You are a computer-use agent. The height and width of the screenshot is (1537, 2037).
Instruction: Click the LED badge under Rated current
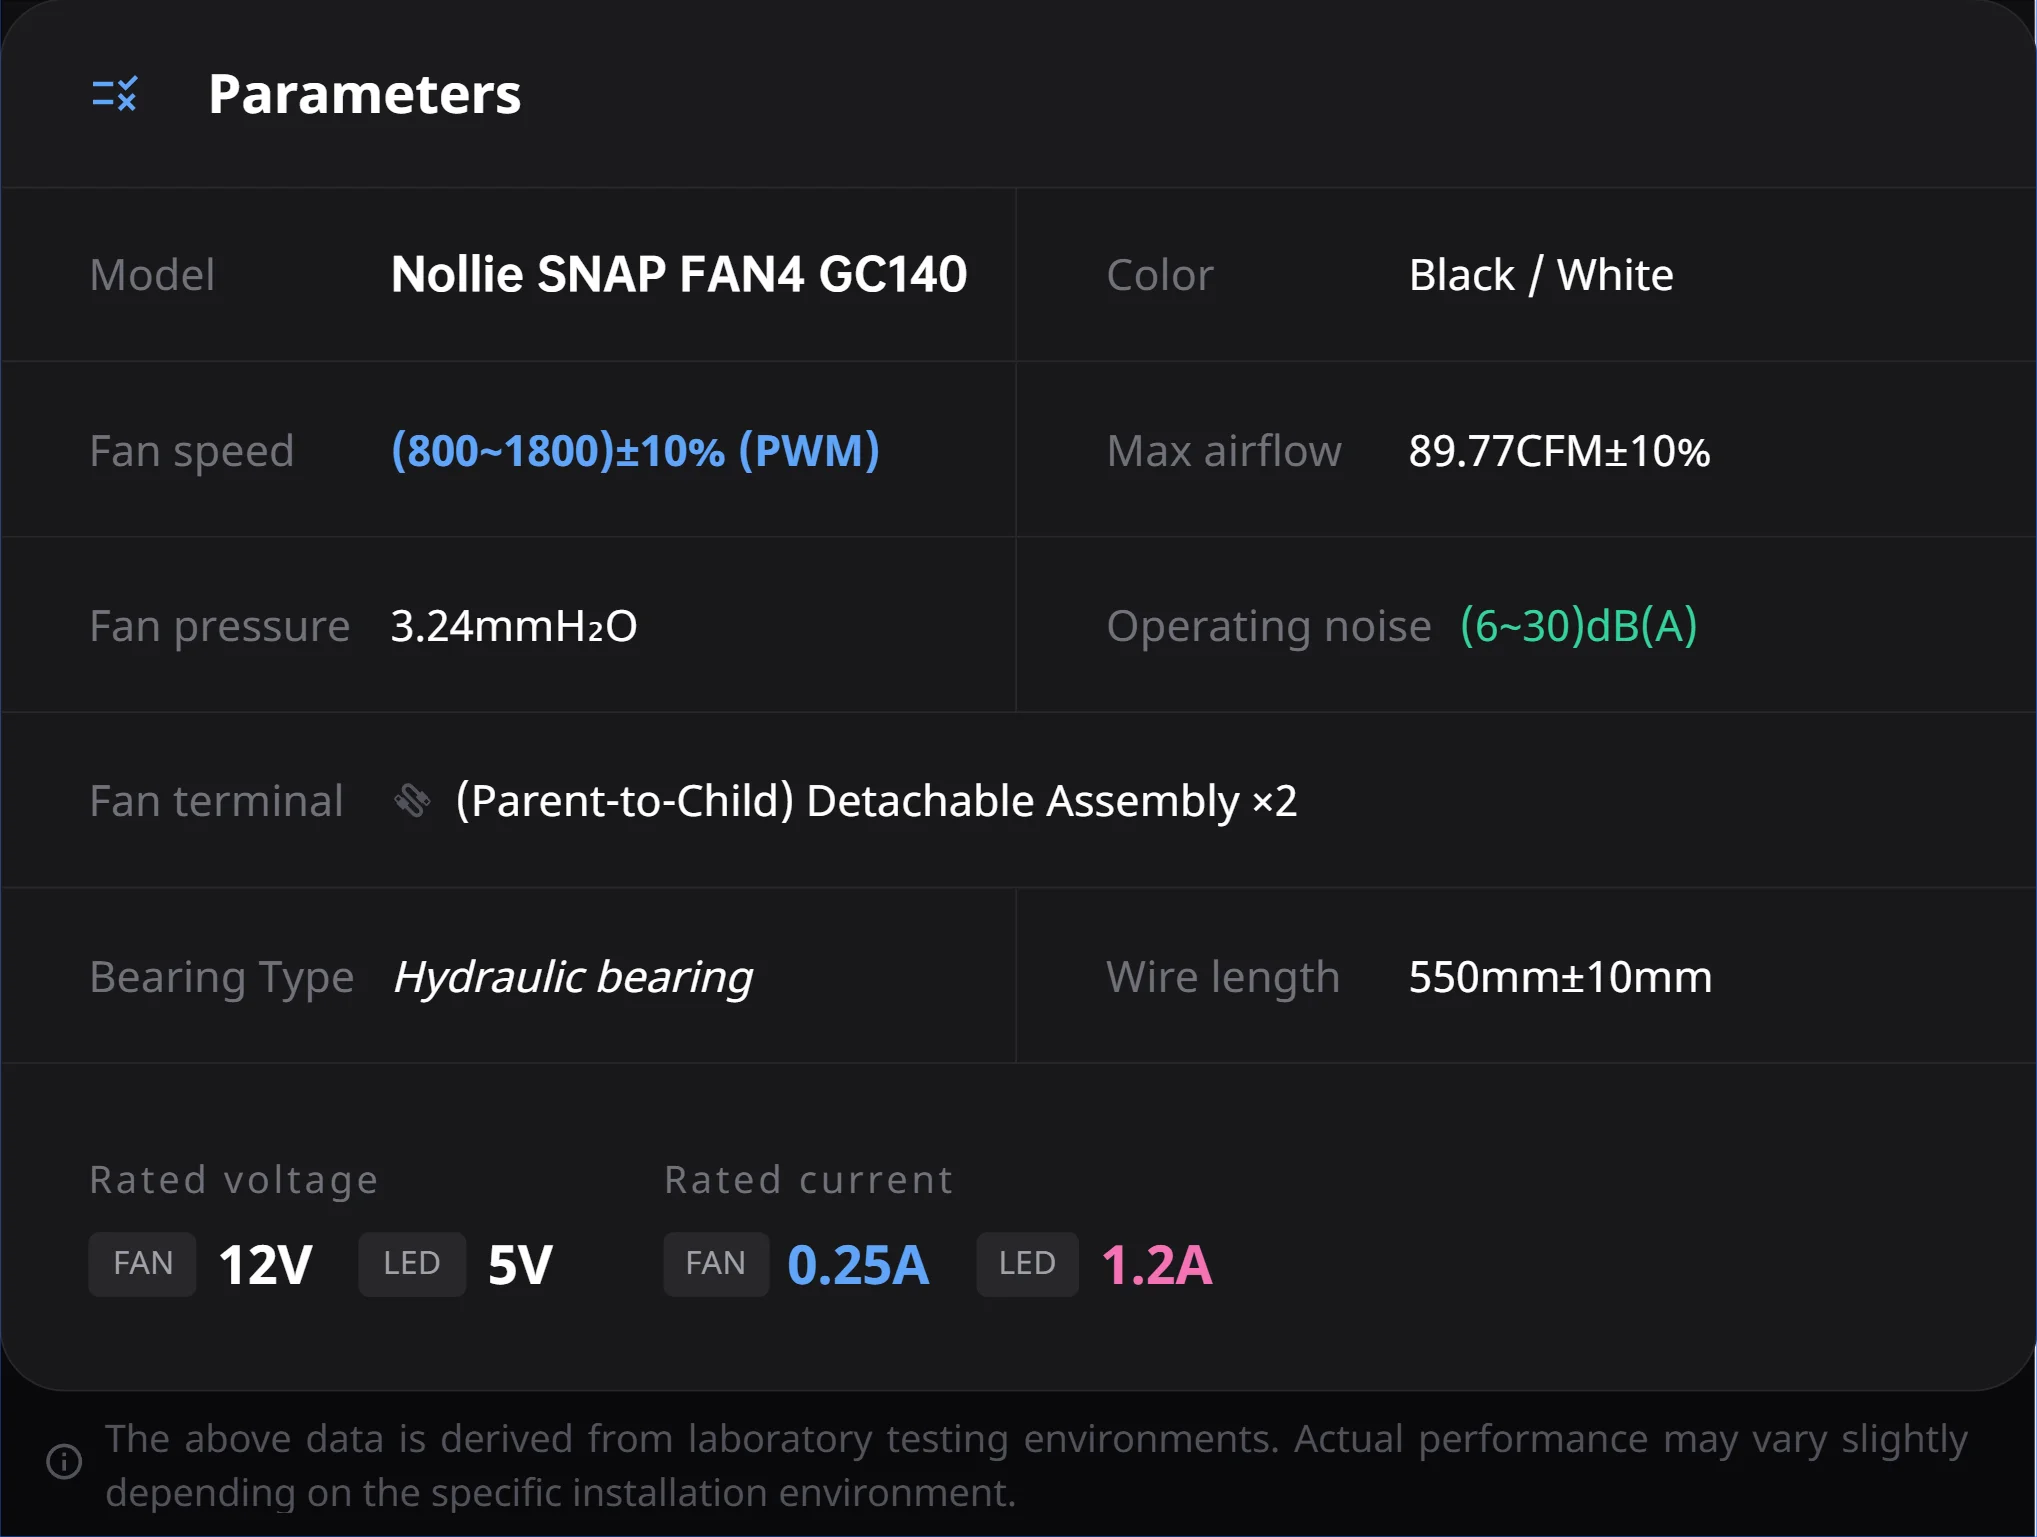(x=1027, y=1264)
